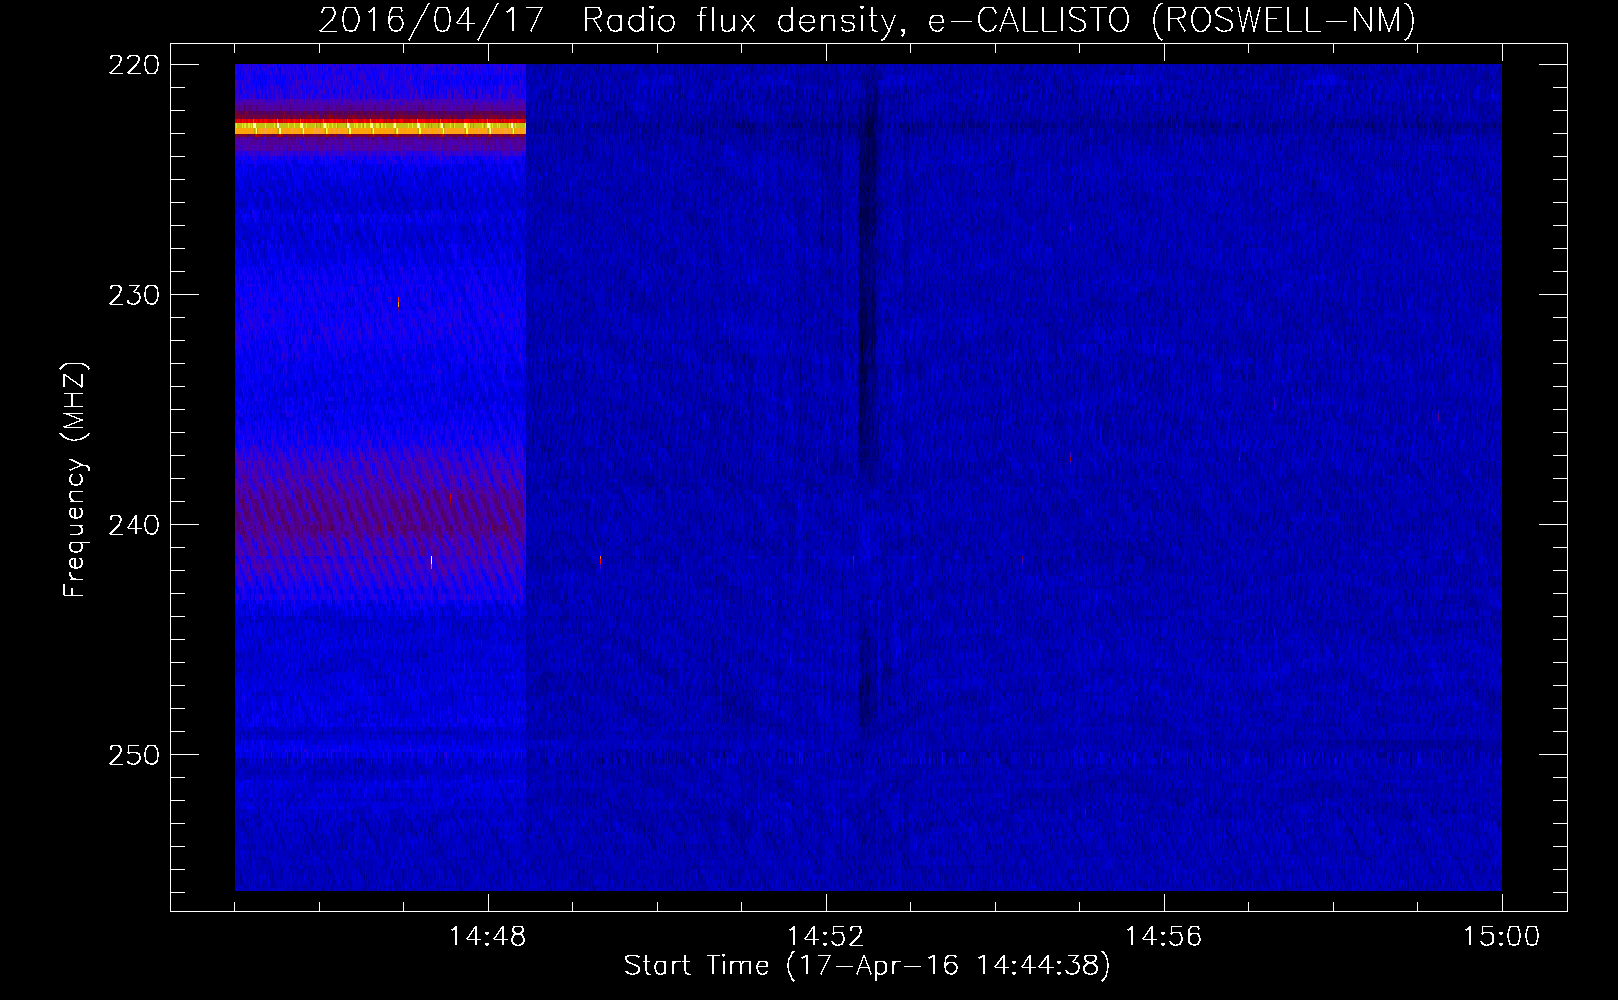1618x1000 pixels.
Task: Click the '14:56' time axis label
Action: [x=1163, y=937]
